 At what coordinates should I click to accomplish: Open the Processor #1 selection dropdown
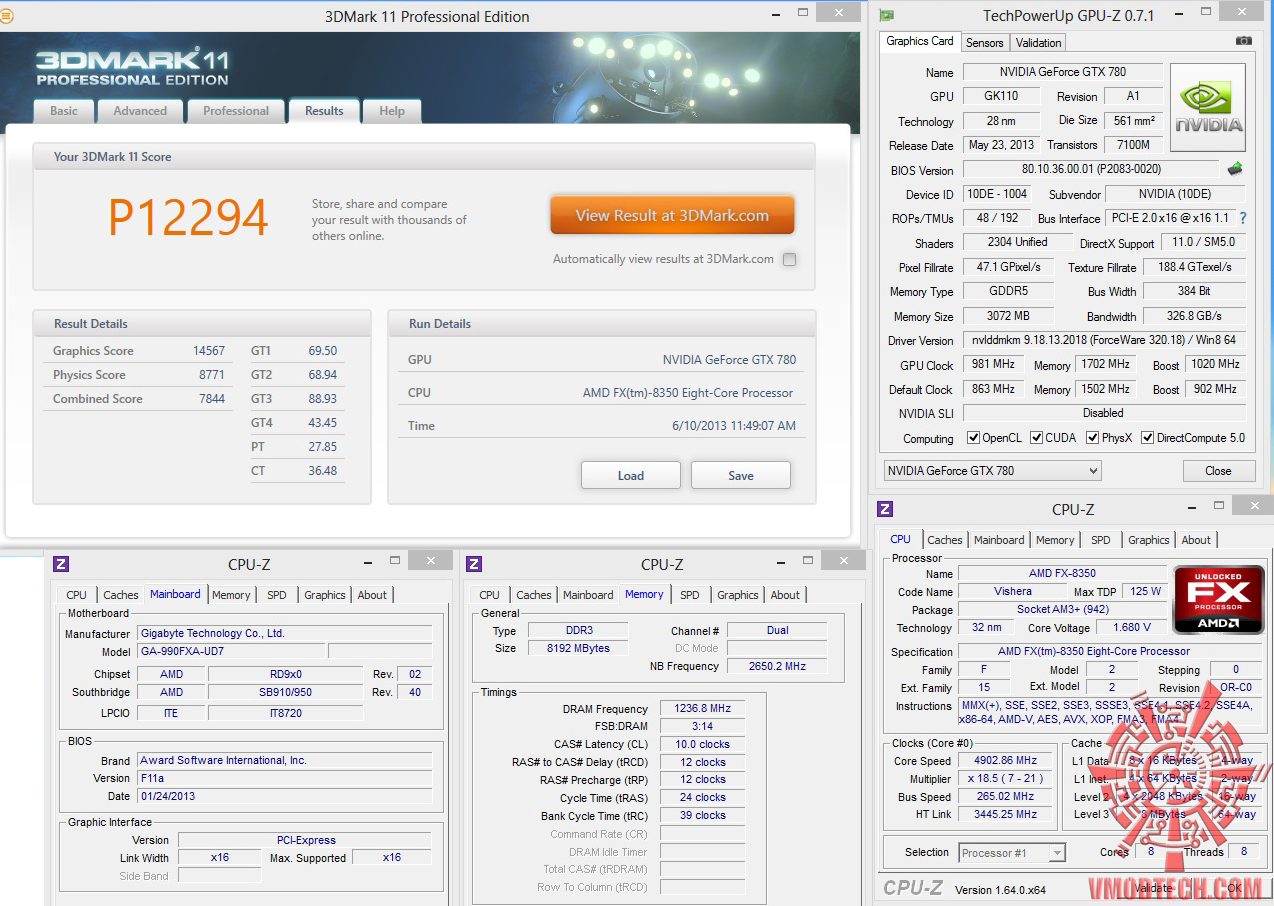1012,853
